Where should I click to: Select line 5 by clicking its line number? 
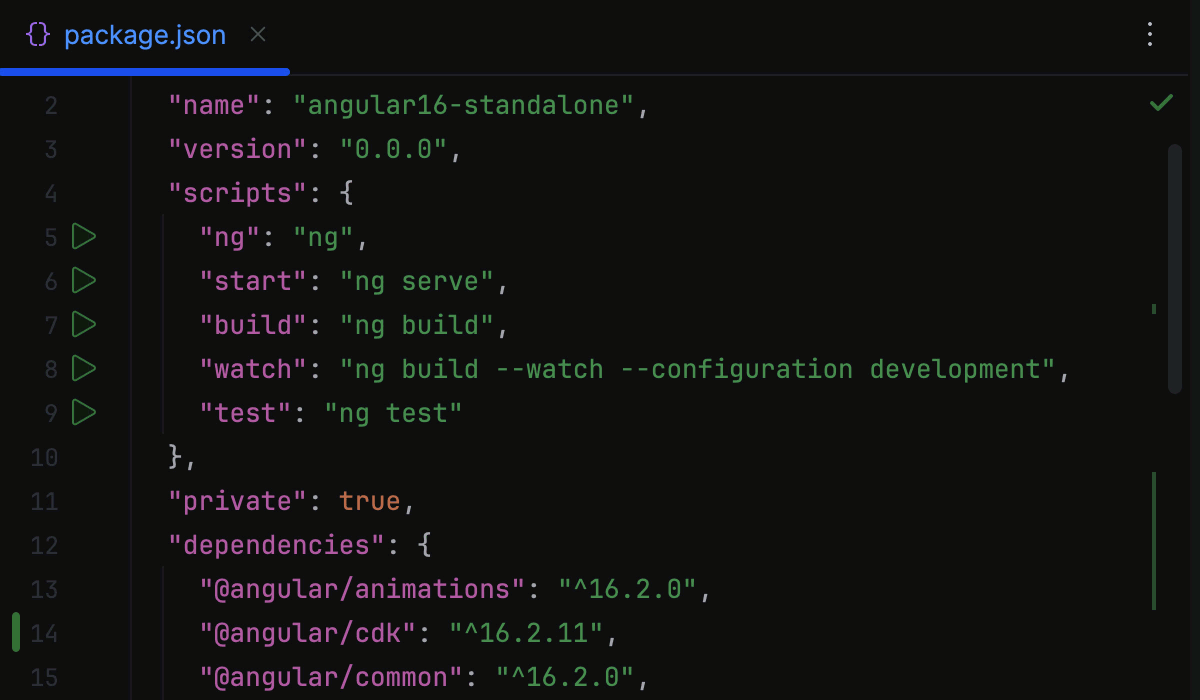tap(50, 237)
